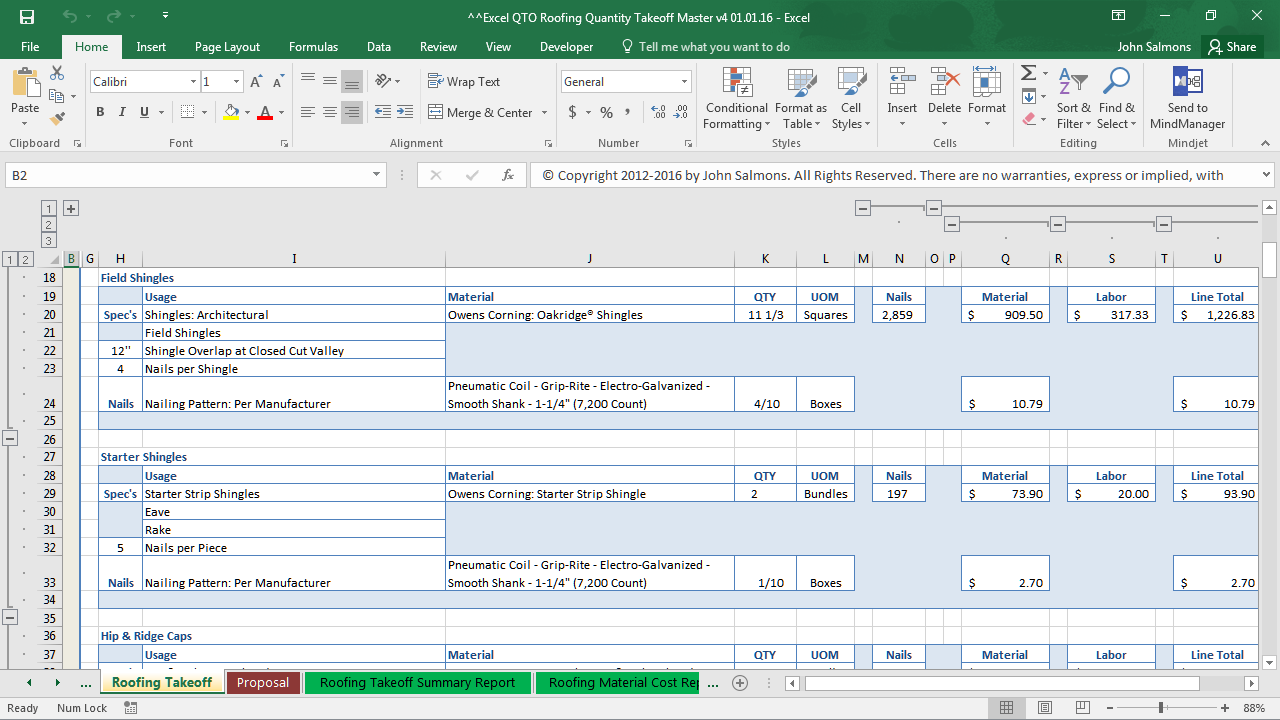Click the Share button
Image resolution: width=1280 pixels, height=720 pixels.
(1231, 46)
